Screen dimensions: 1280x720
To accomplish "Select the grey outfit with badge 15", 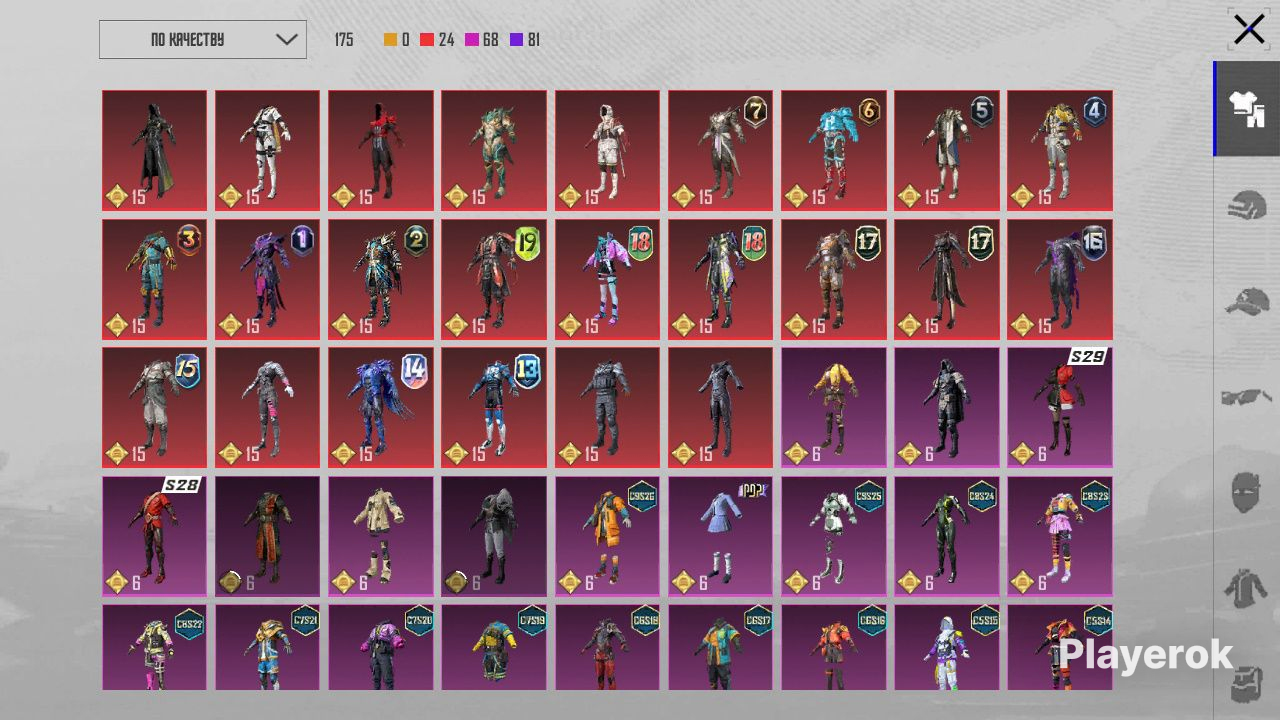I will pos(154,408).
